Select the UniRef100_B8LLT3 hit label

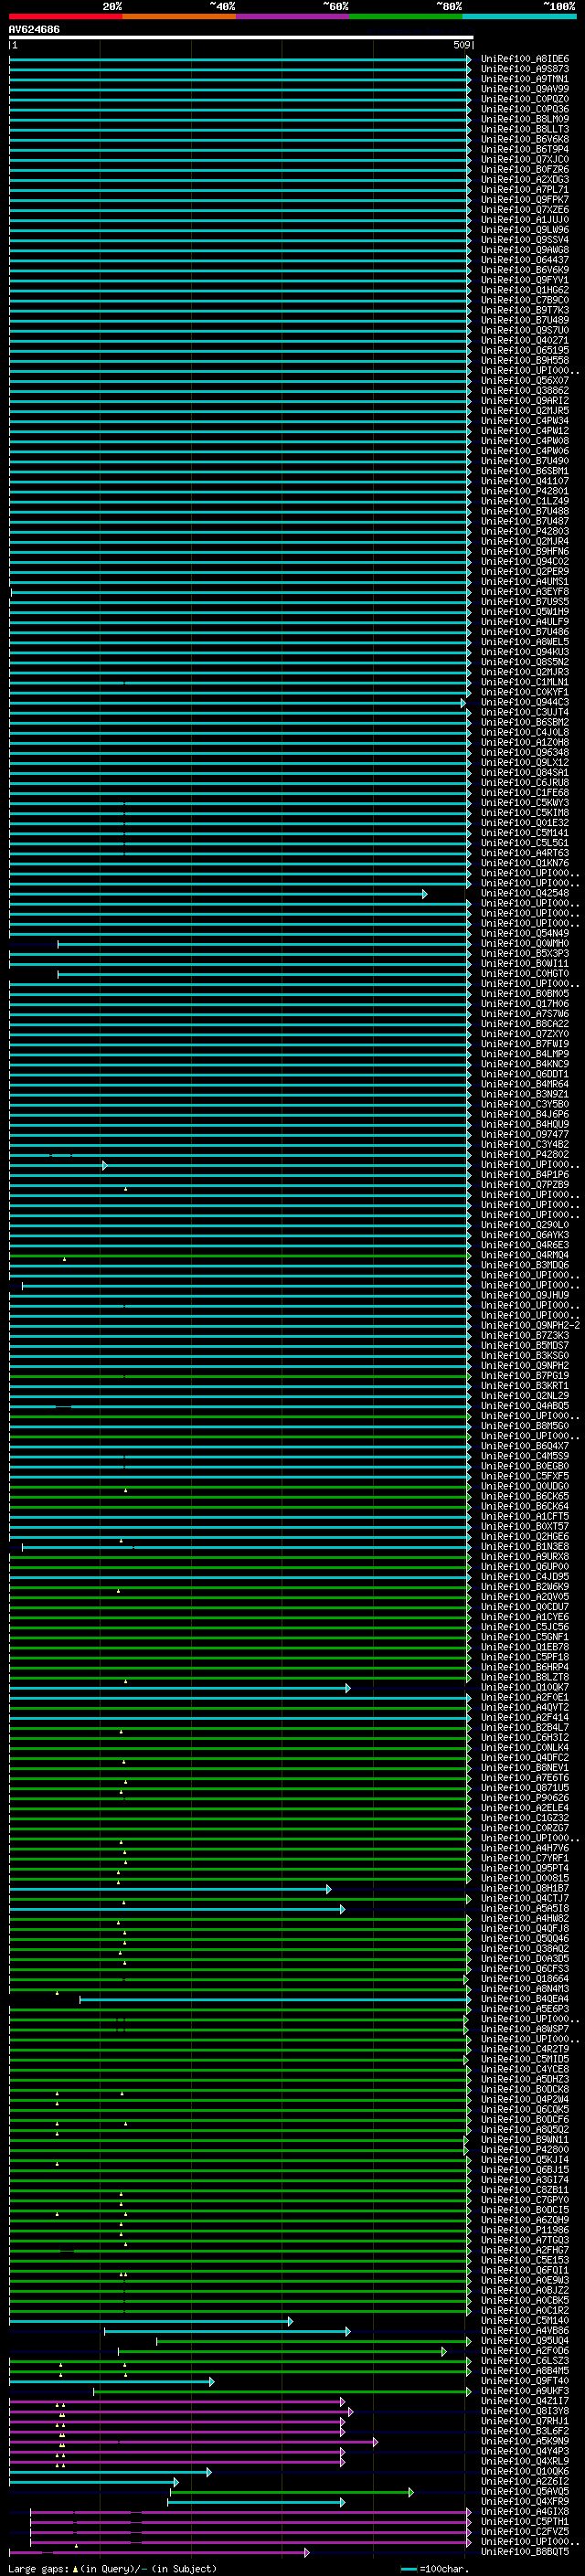pyautogui.click(x=524, y=129)
